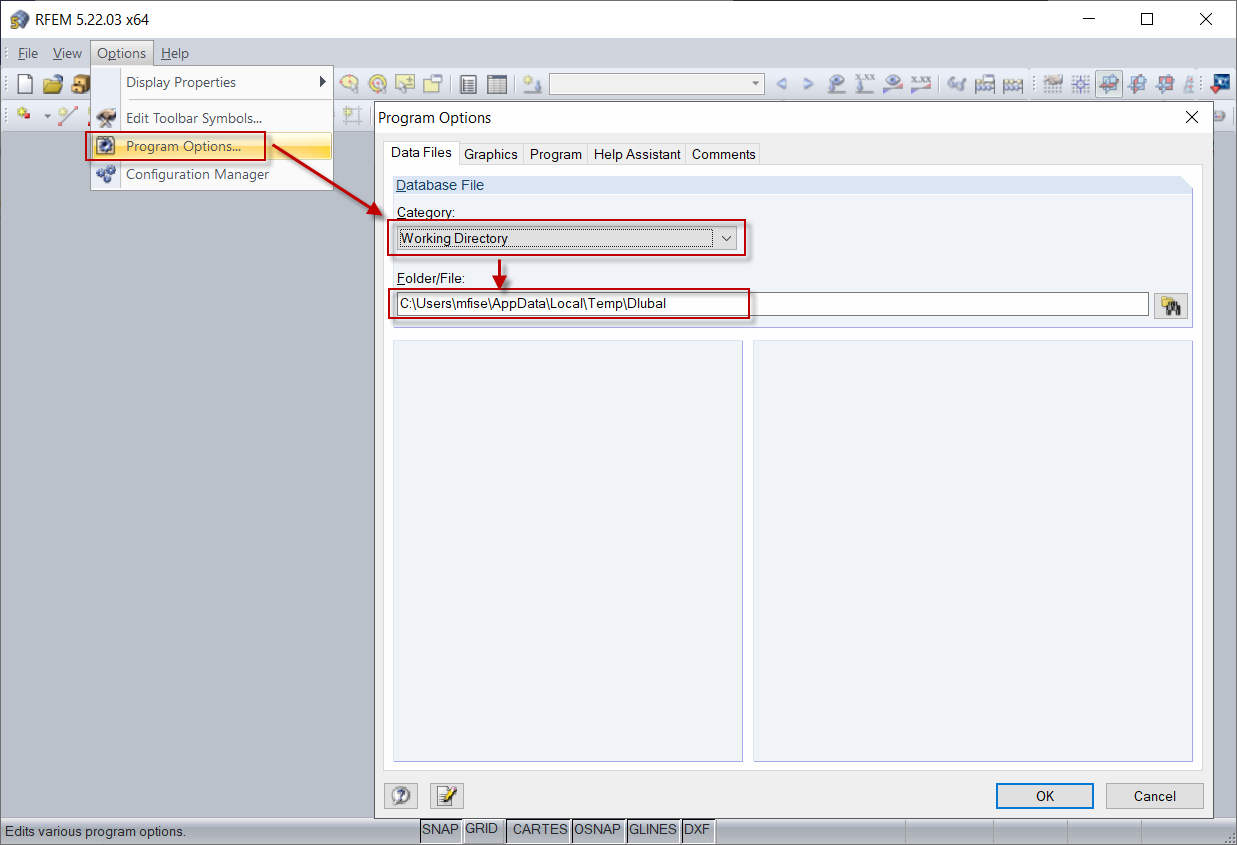Select Configuration Manager from the Options menu
Viewport: 1237px width, 845px height.
pos(196,174)
